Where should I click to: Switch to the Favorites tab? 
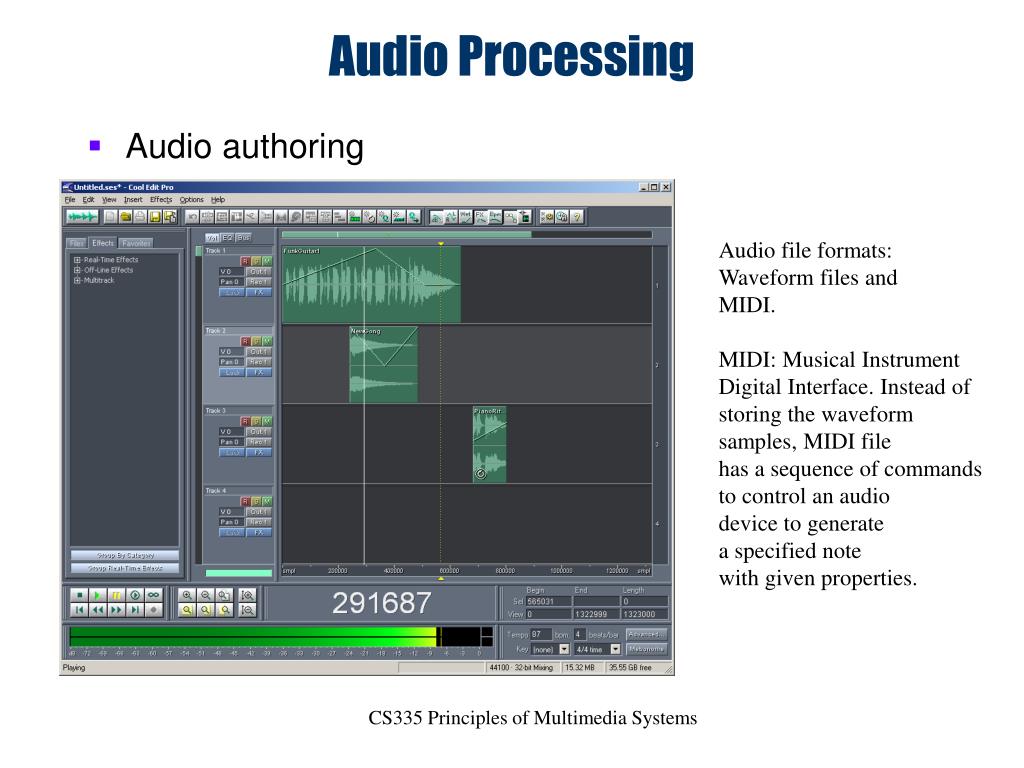[x=136, y=243]
